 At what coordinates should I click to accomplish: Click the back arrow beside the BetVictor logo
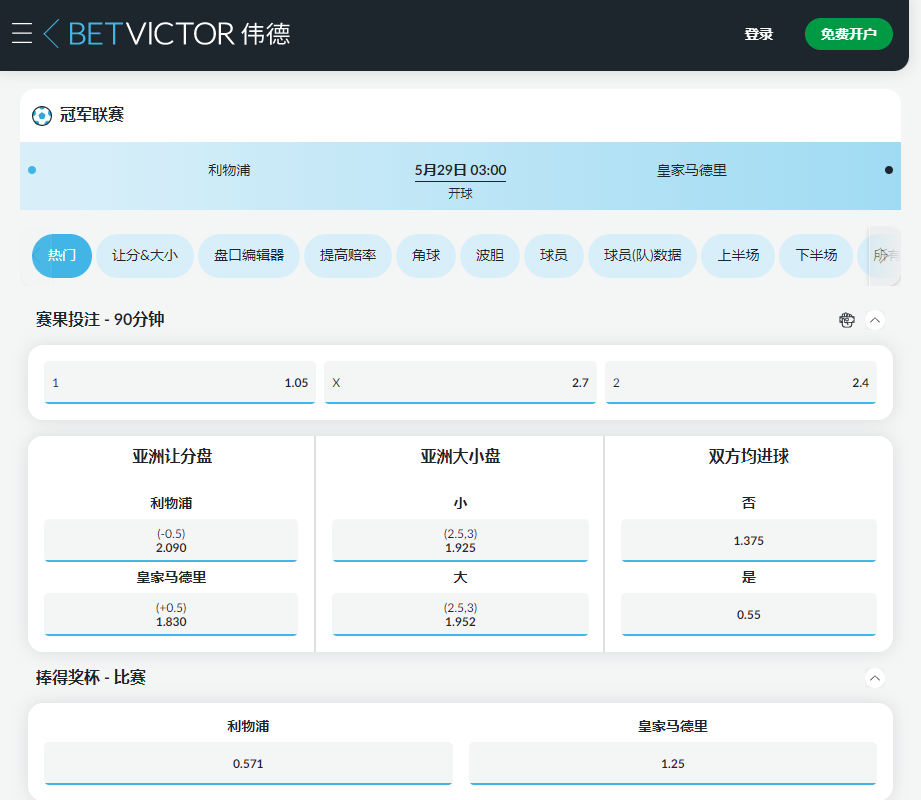pyautogui.click(x=52, y=33)
